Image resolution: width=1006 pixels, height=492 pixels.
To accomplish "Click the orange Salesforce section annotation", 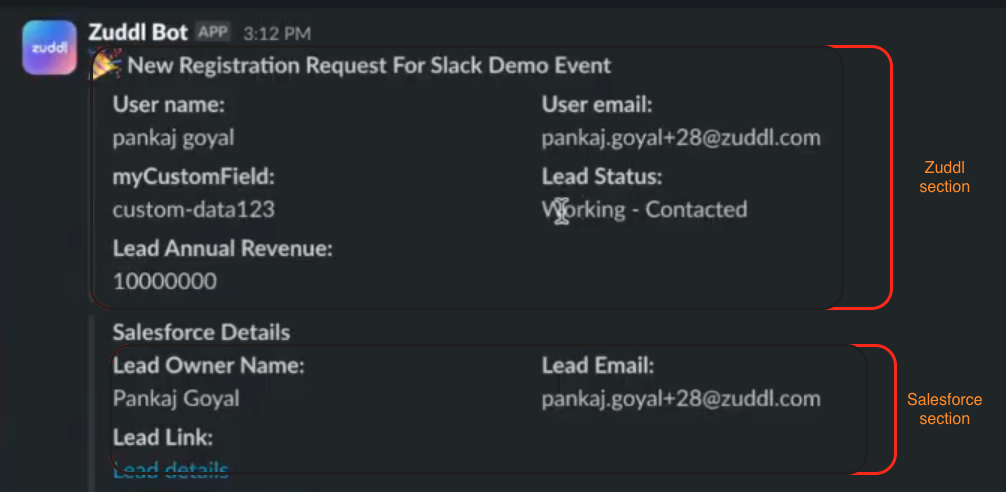I will tap(944, 409).
